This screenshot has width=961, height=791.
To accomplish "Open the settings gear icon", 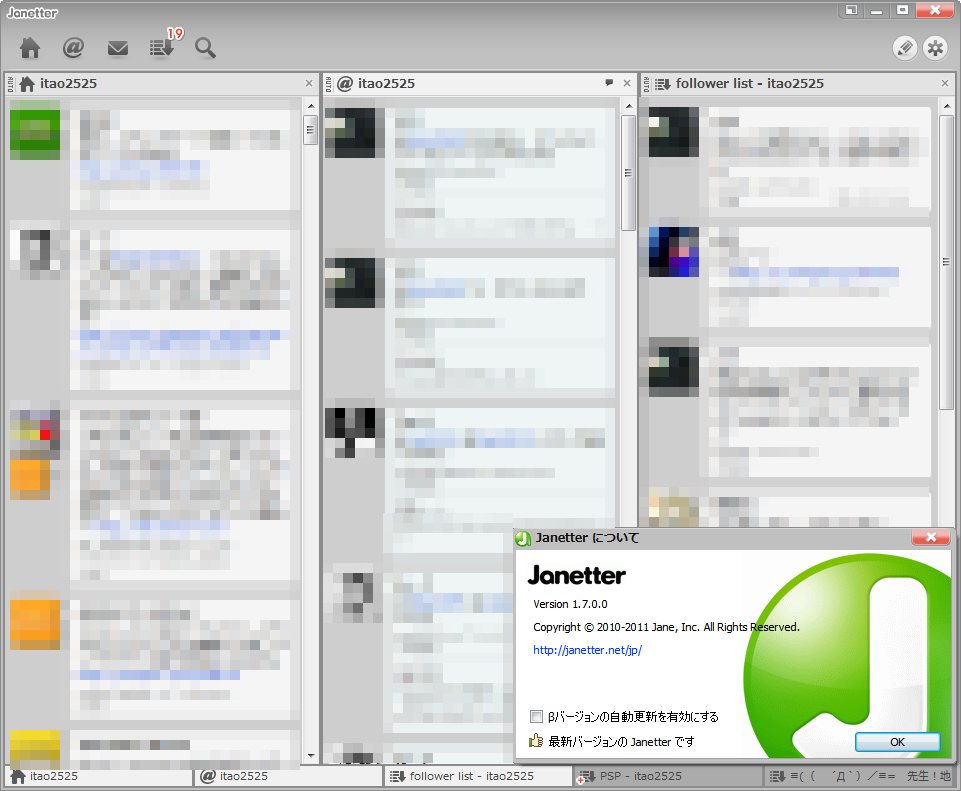I will click(x=935, y=48).
